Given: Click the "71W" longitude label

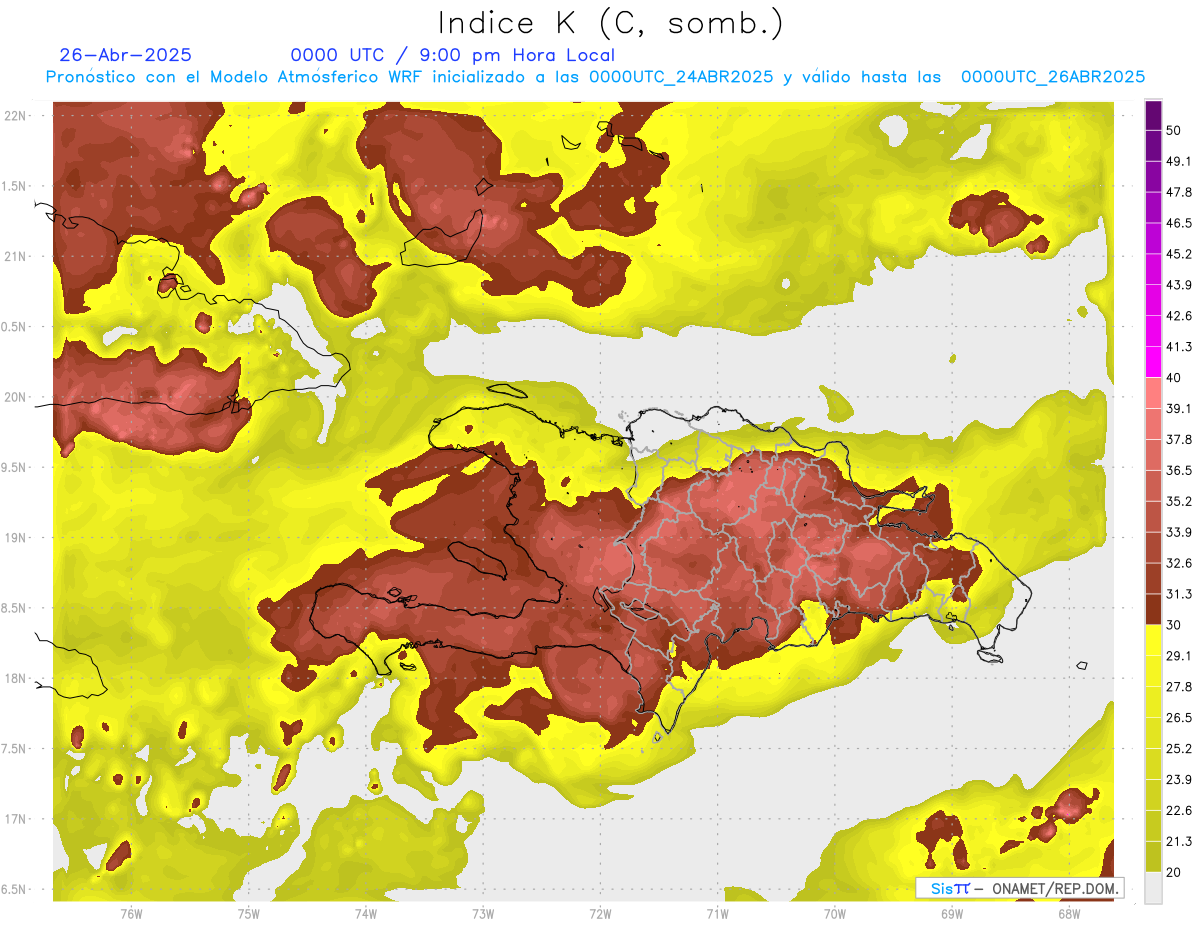Looking at the screenshot, I should pos(717,914).
